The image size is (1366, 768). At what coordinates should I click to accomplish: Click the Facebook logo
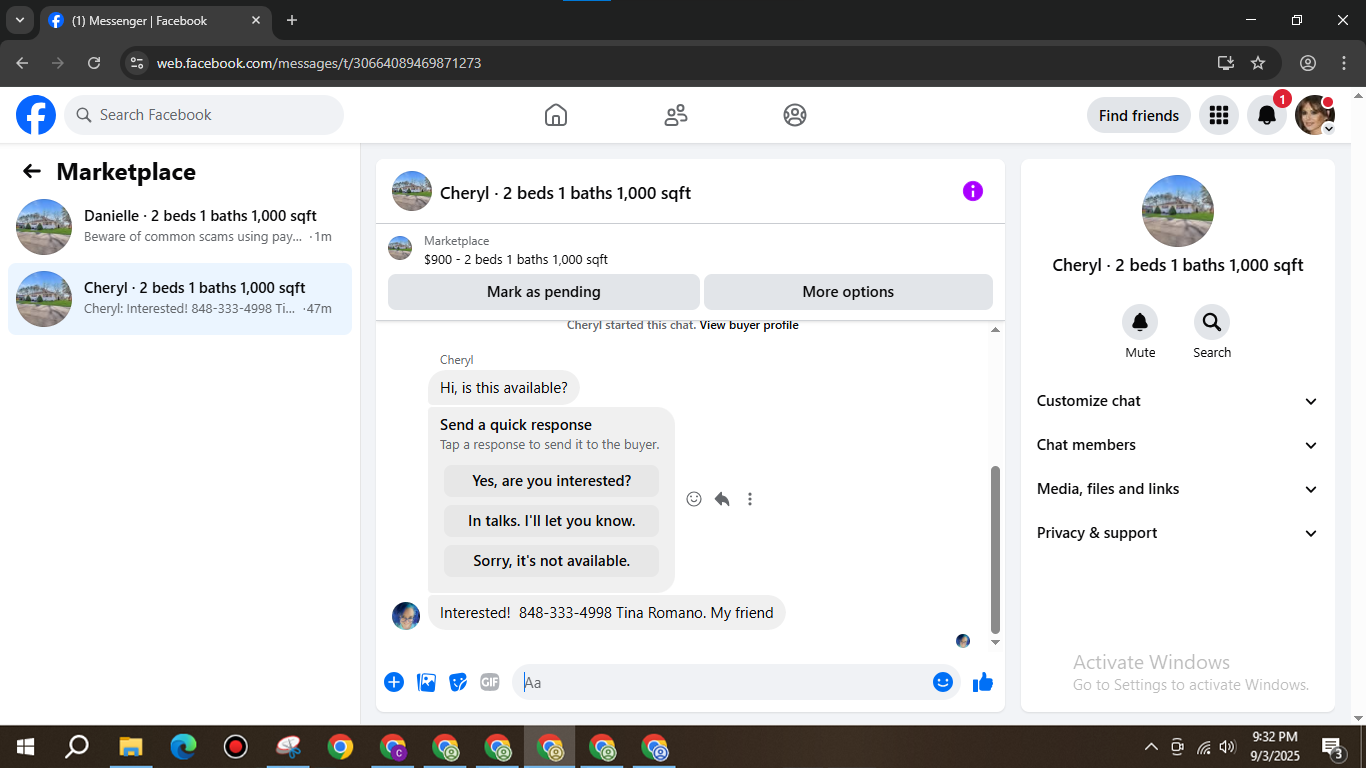36,115
